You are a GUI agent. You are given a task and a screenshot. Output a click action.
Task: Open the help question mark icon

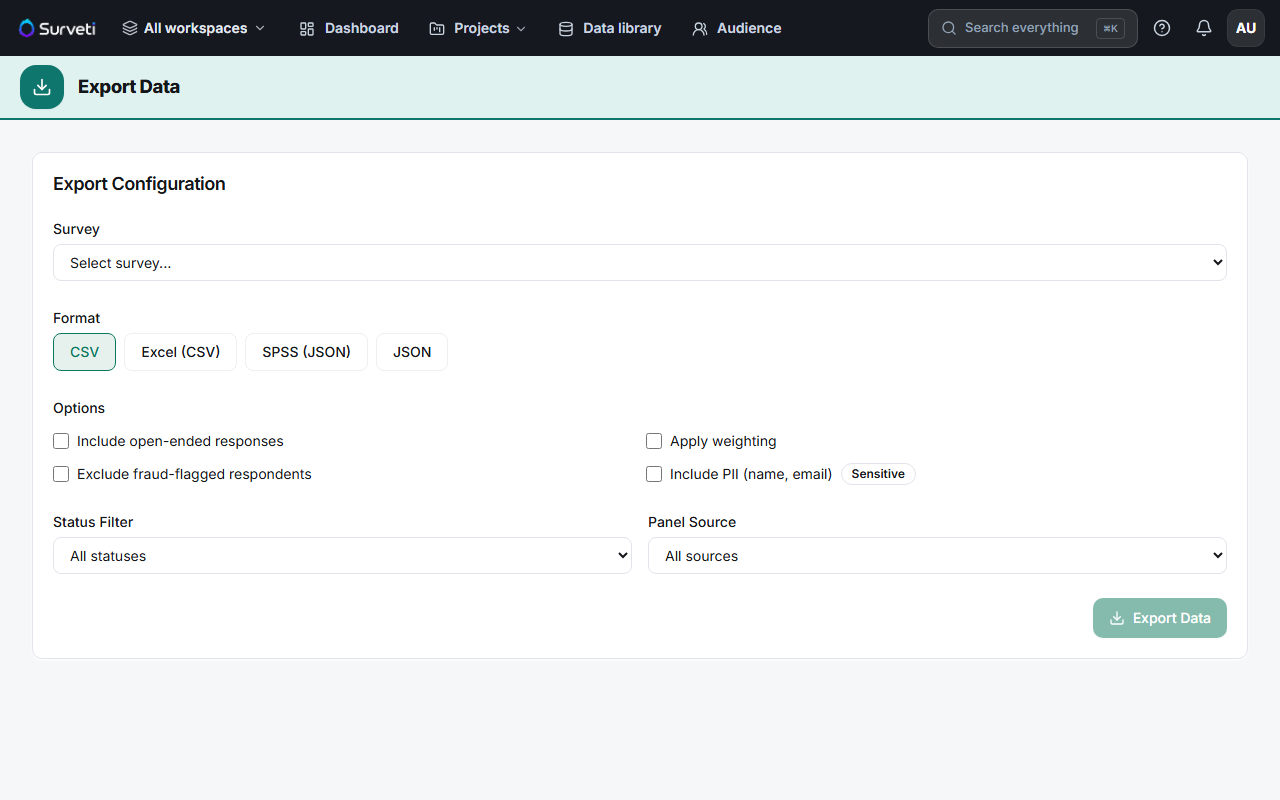tap(1162, 28)
